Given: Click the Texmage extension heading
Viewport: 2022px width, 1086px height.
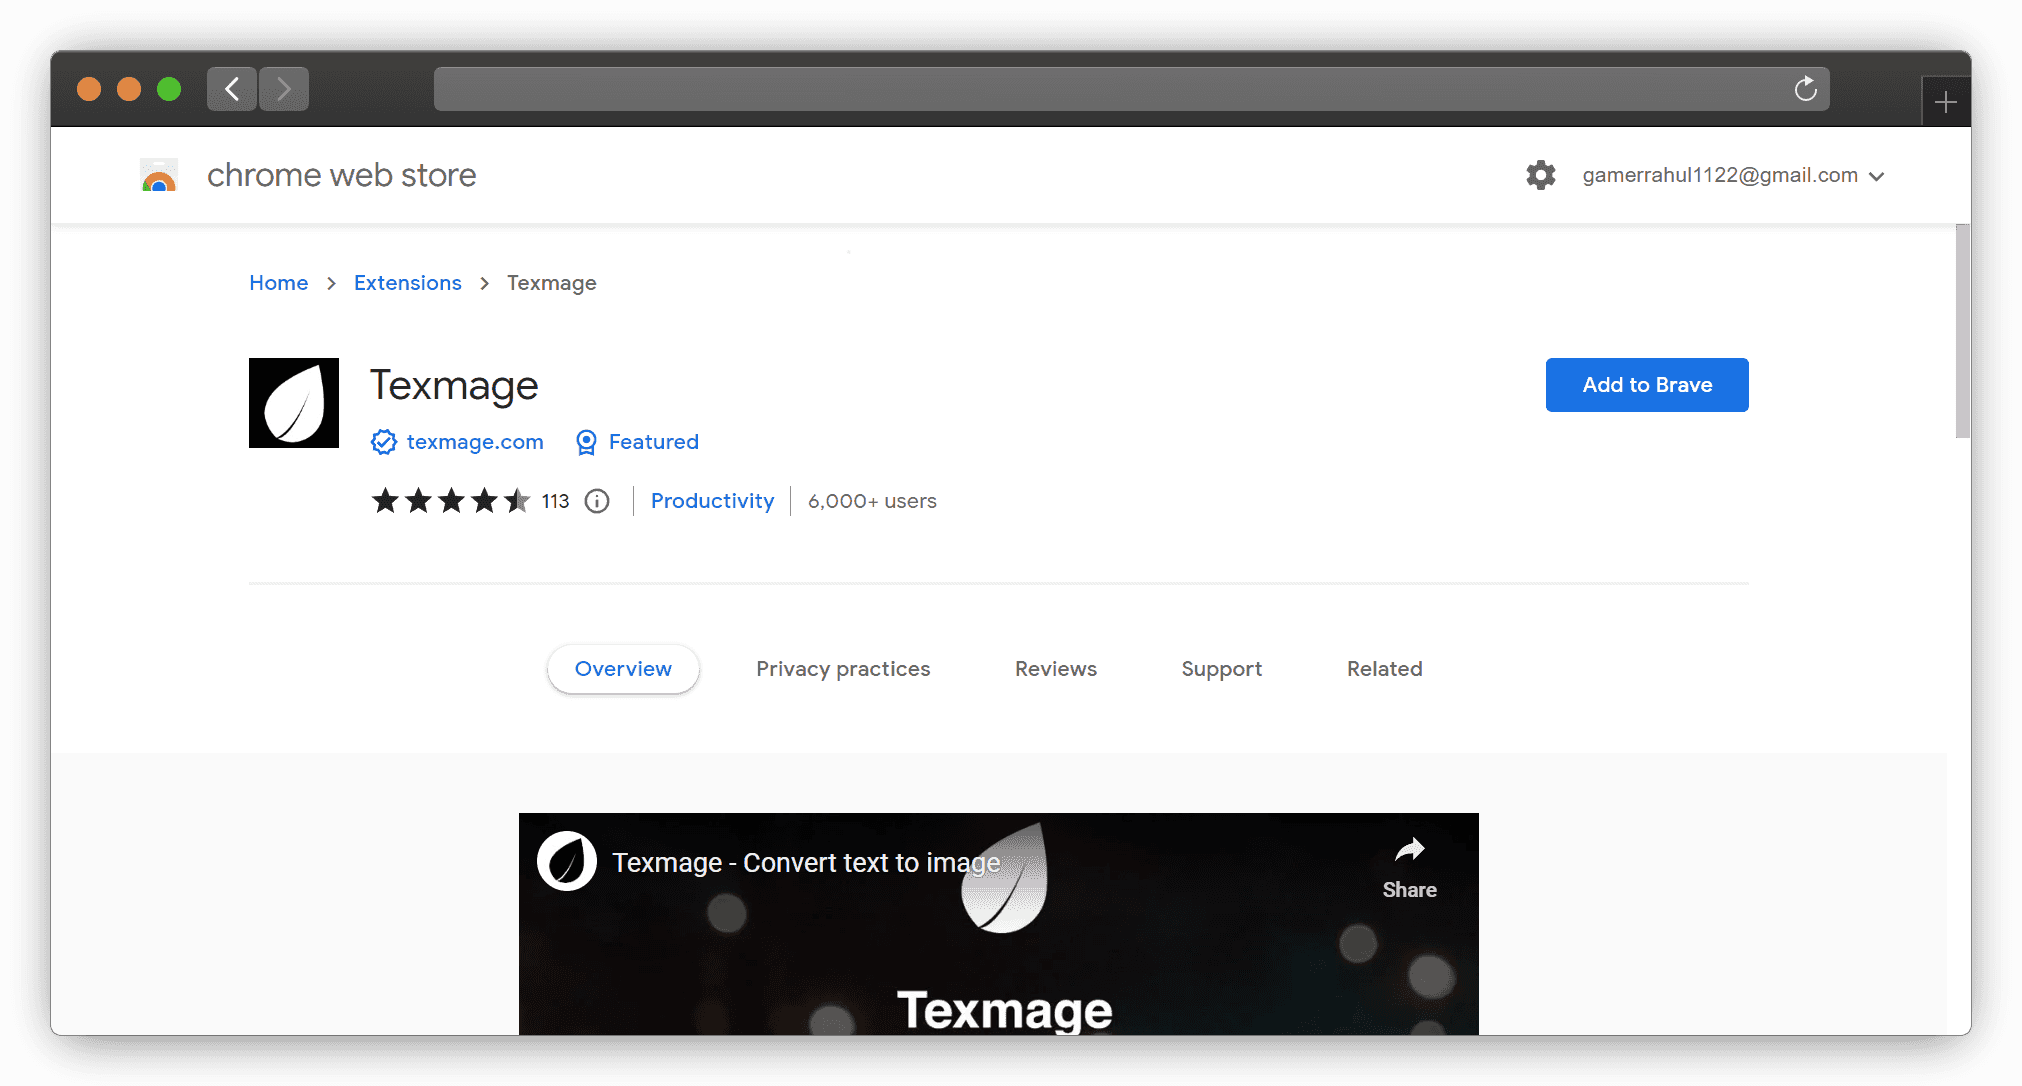Looking at the screenshot, I should pyautogui.click(x=454, y=386).
